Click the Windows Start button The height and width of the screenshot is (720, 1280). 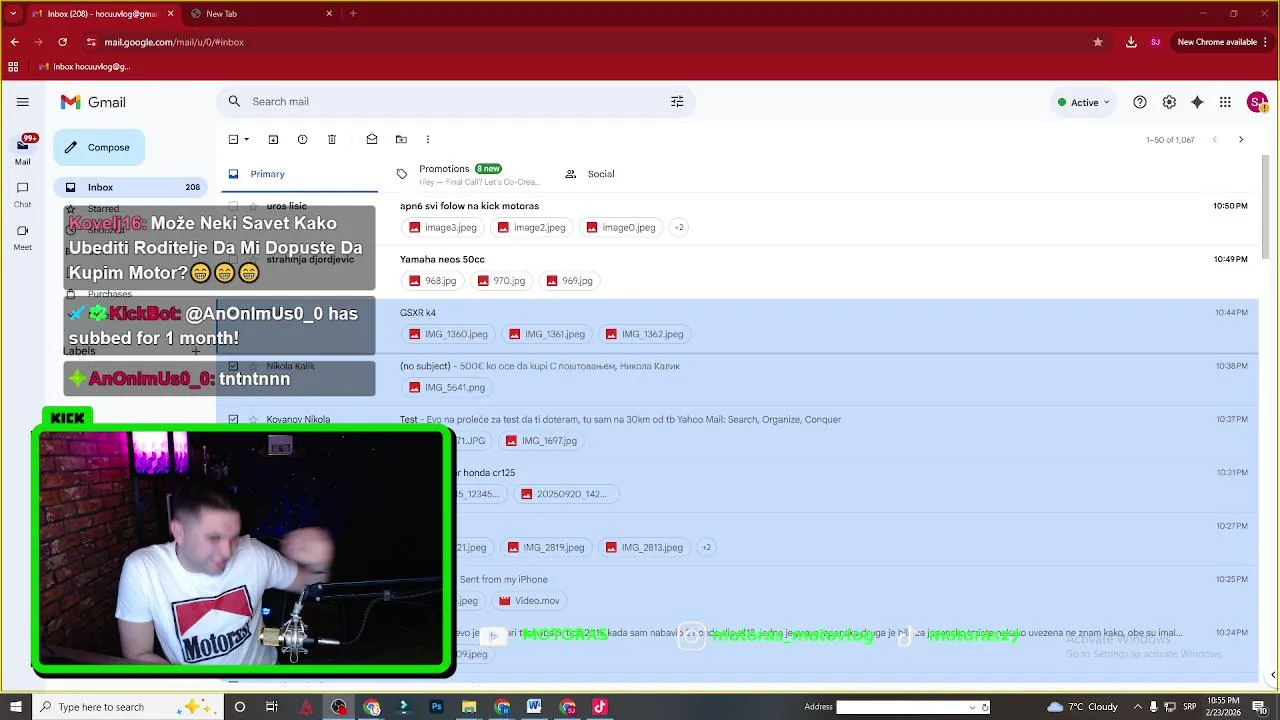coord(15,707)
